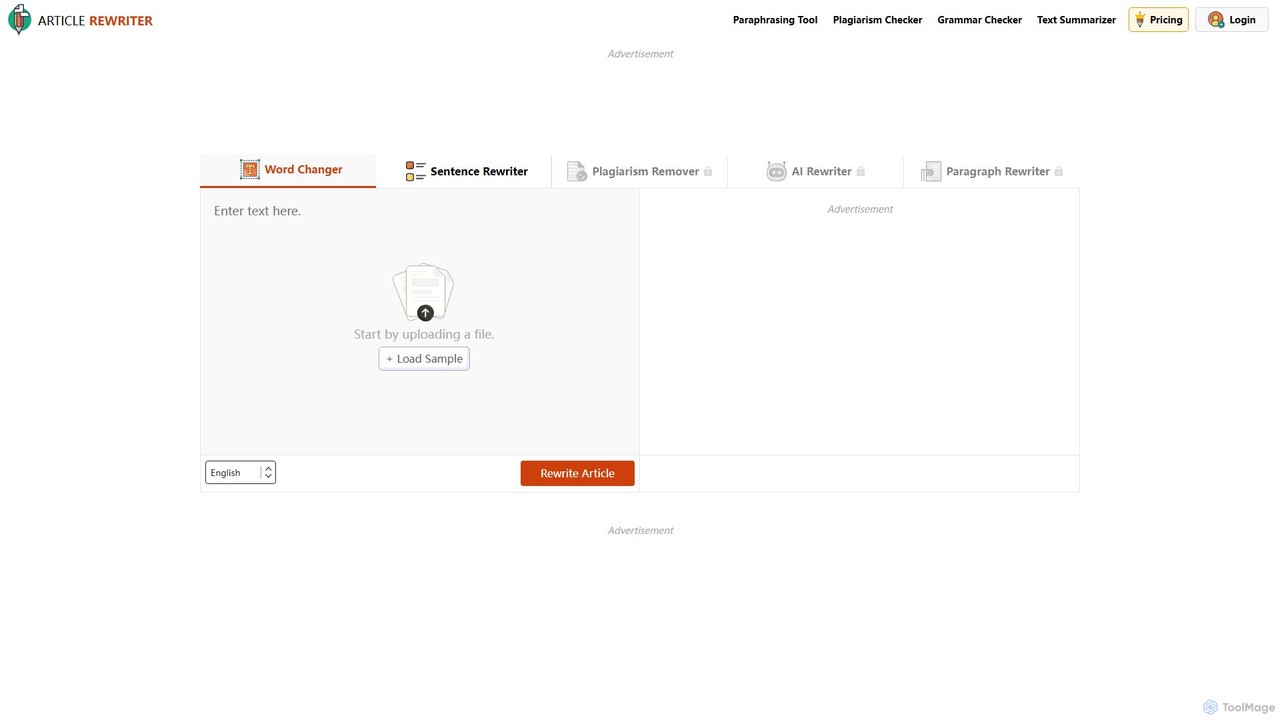Open the English language dropdown
This screenshot has width=1280, height=720.
[240, 473]
